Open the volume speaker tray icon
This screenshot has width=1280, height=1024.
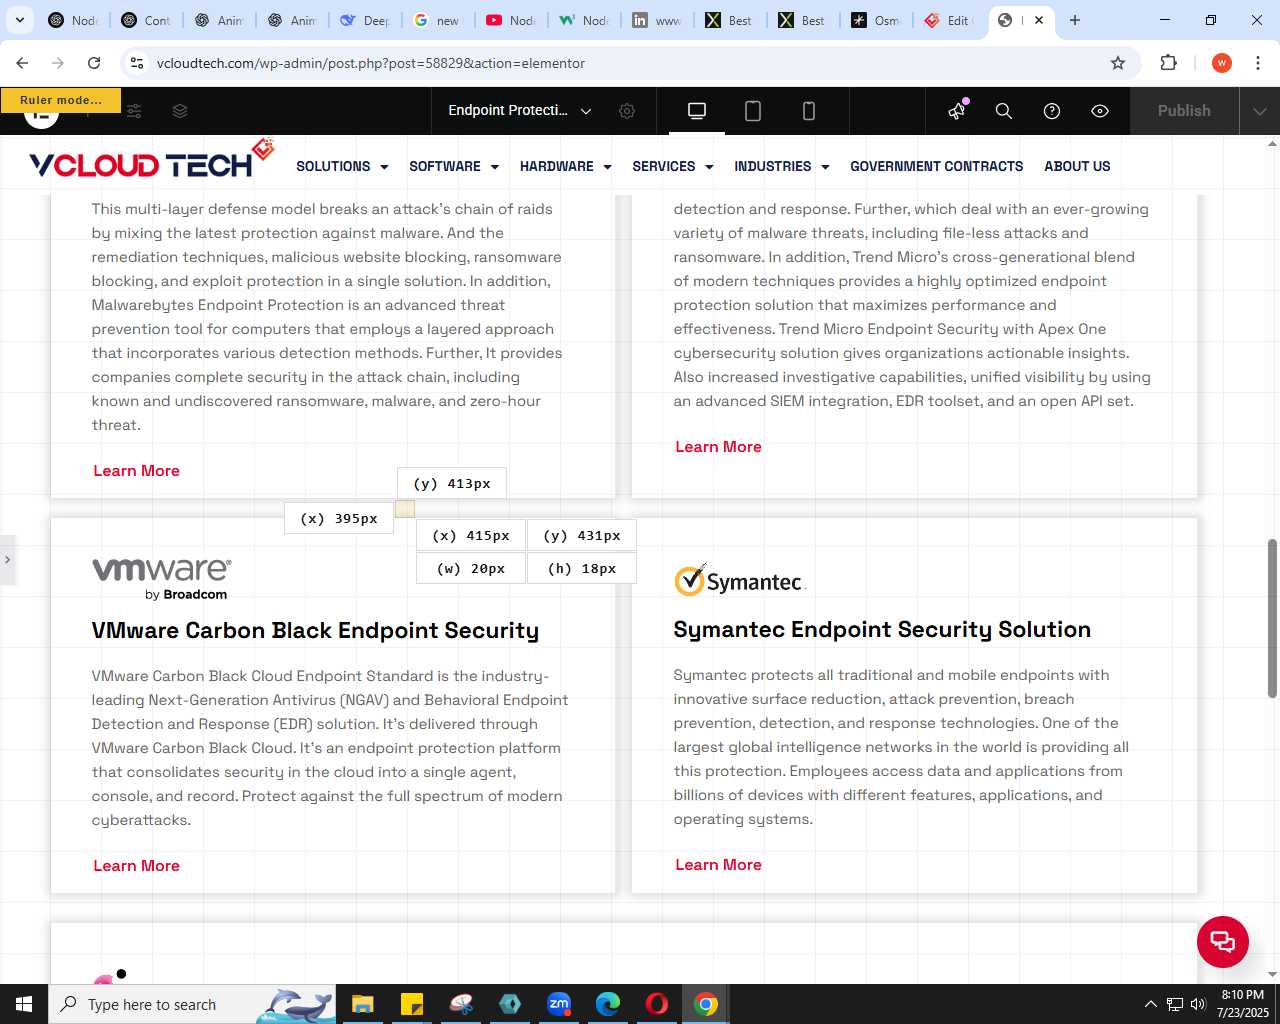tap(1198, 1004)
